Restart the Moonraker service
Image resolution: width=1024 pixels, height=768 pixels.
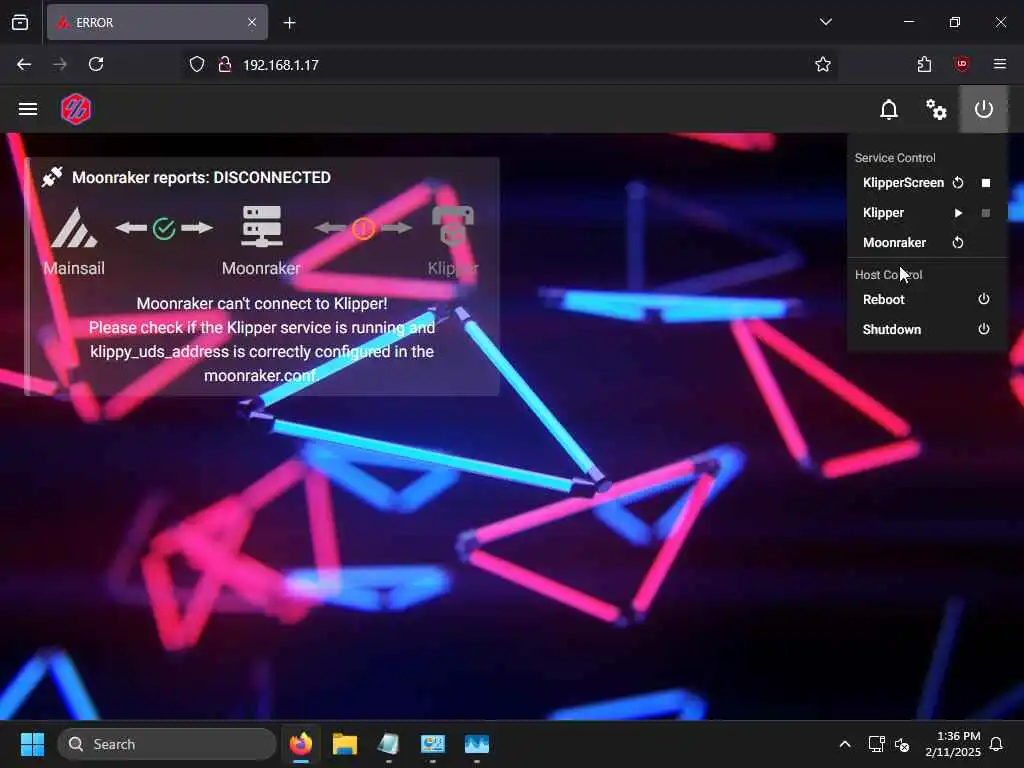click(957, 243)
